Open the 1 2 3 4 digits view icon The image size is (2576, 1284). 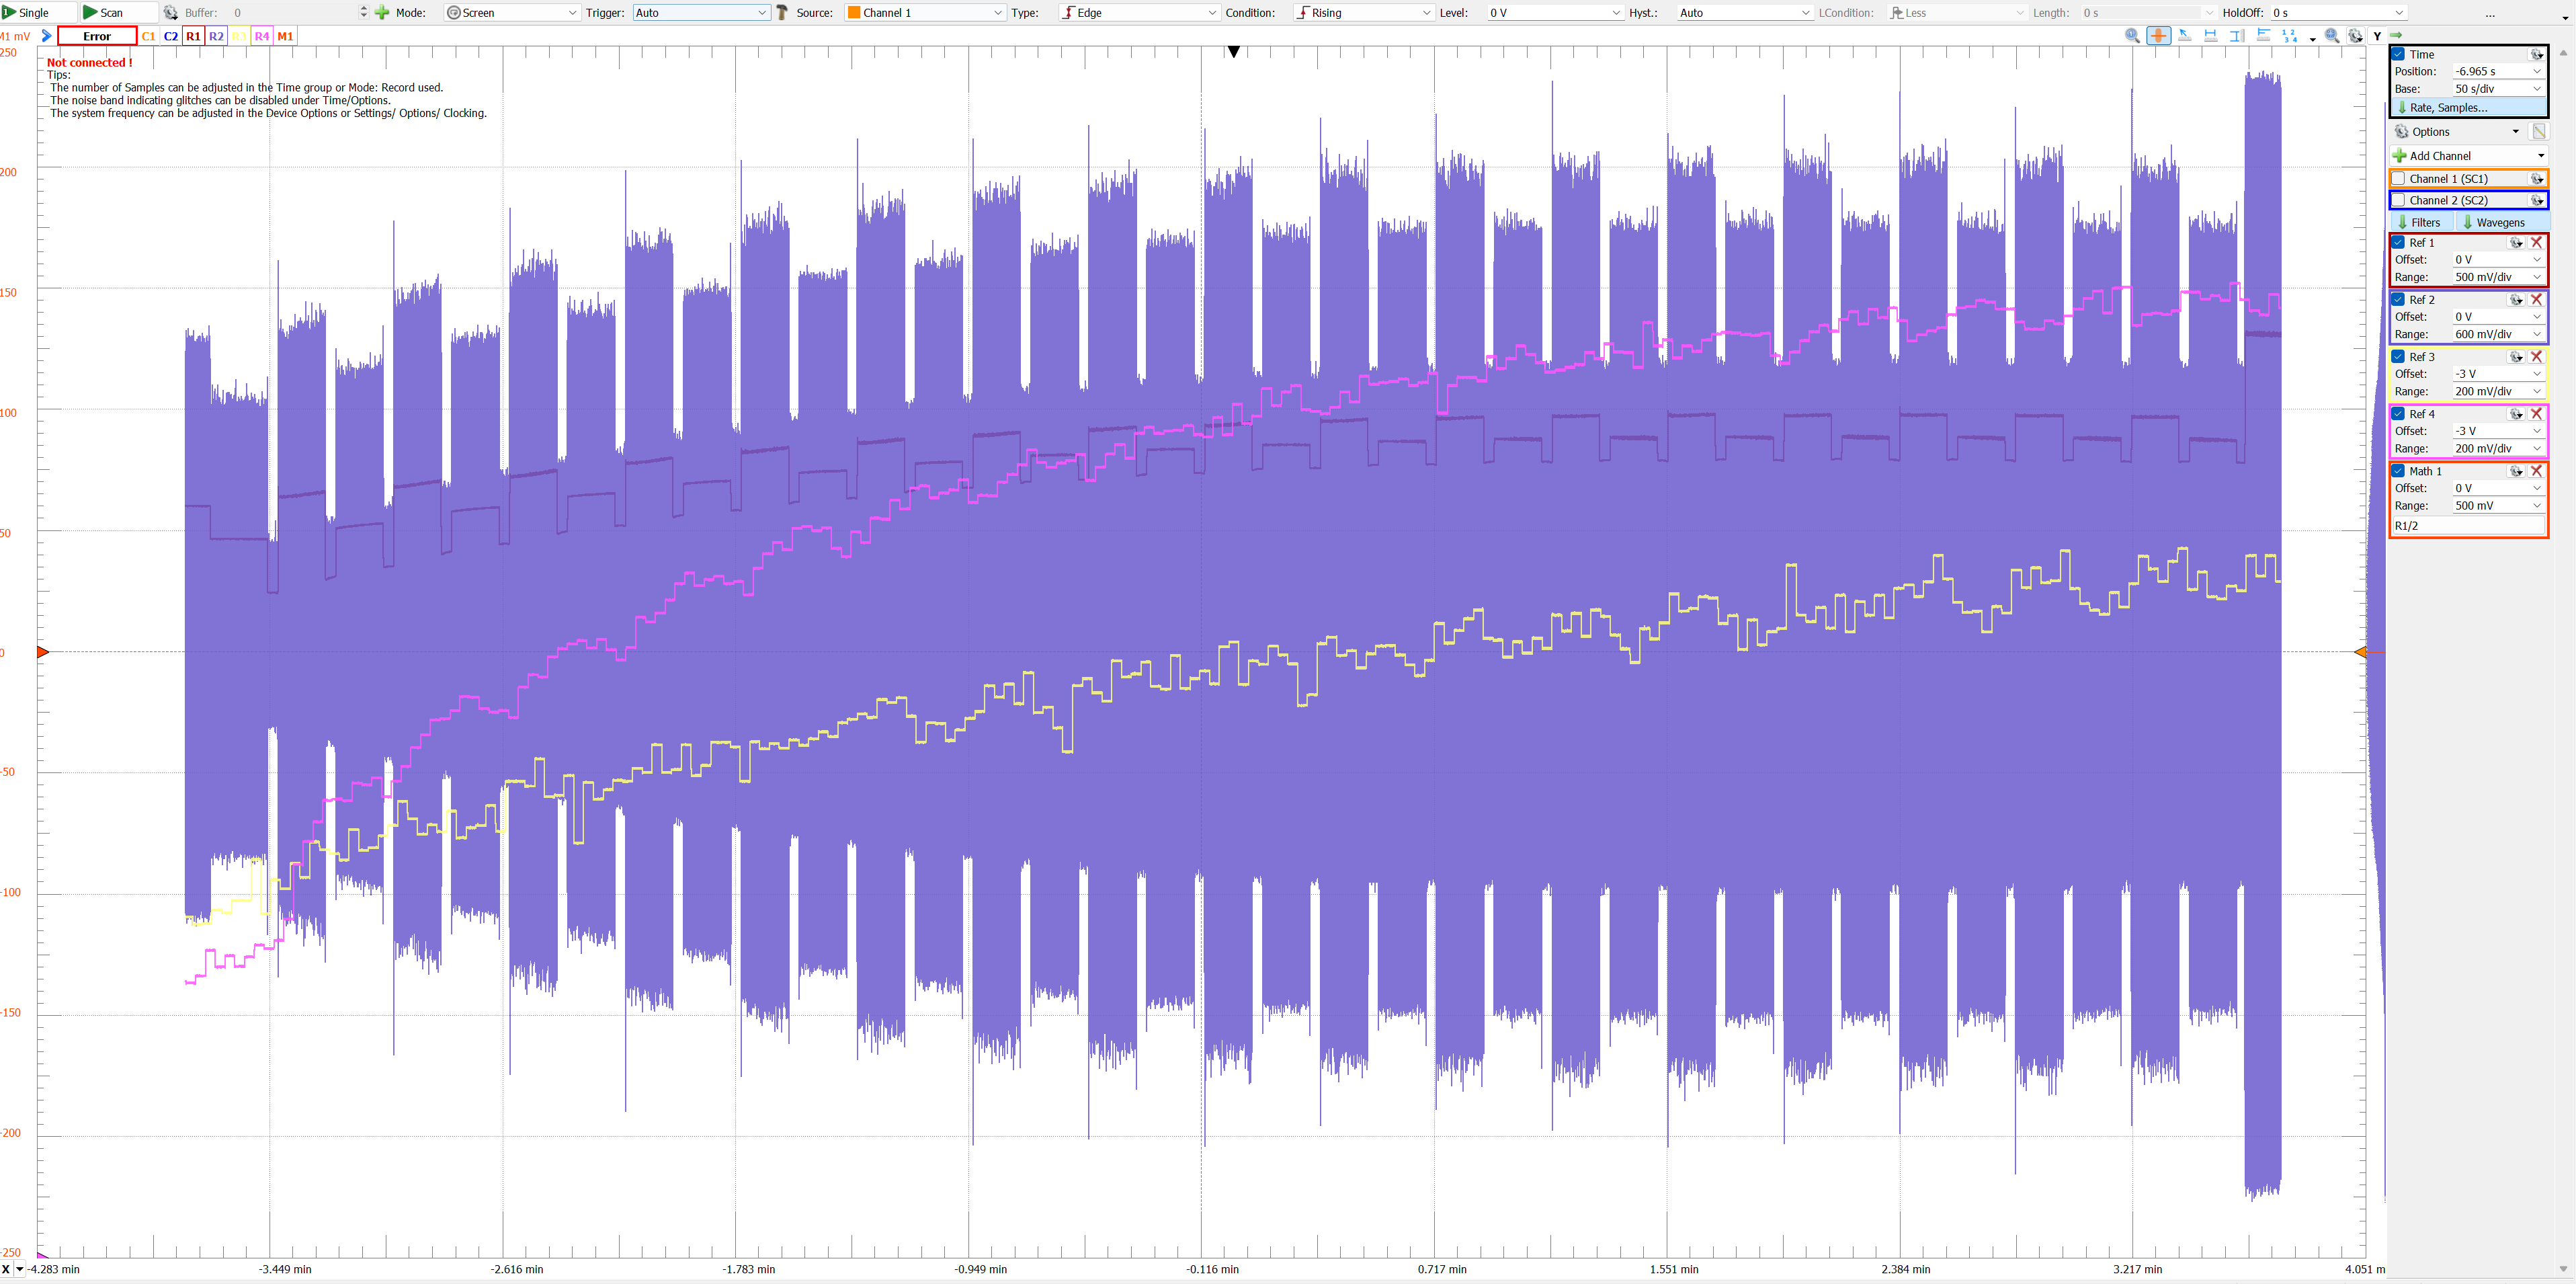point(2289,36)
